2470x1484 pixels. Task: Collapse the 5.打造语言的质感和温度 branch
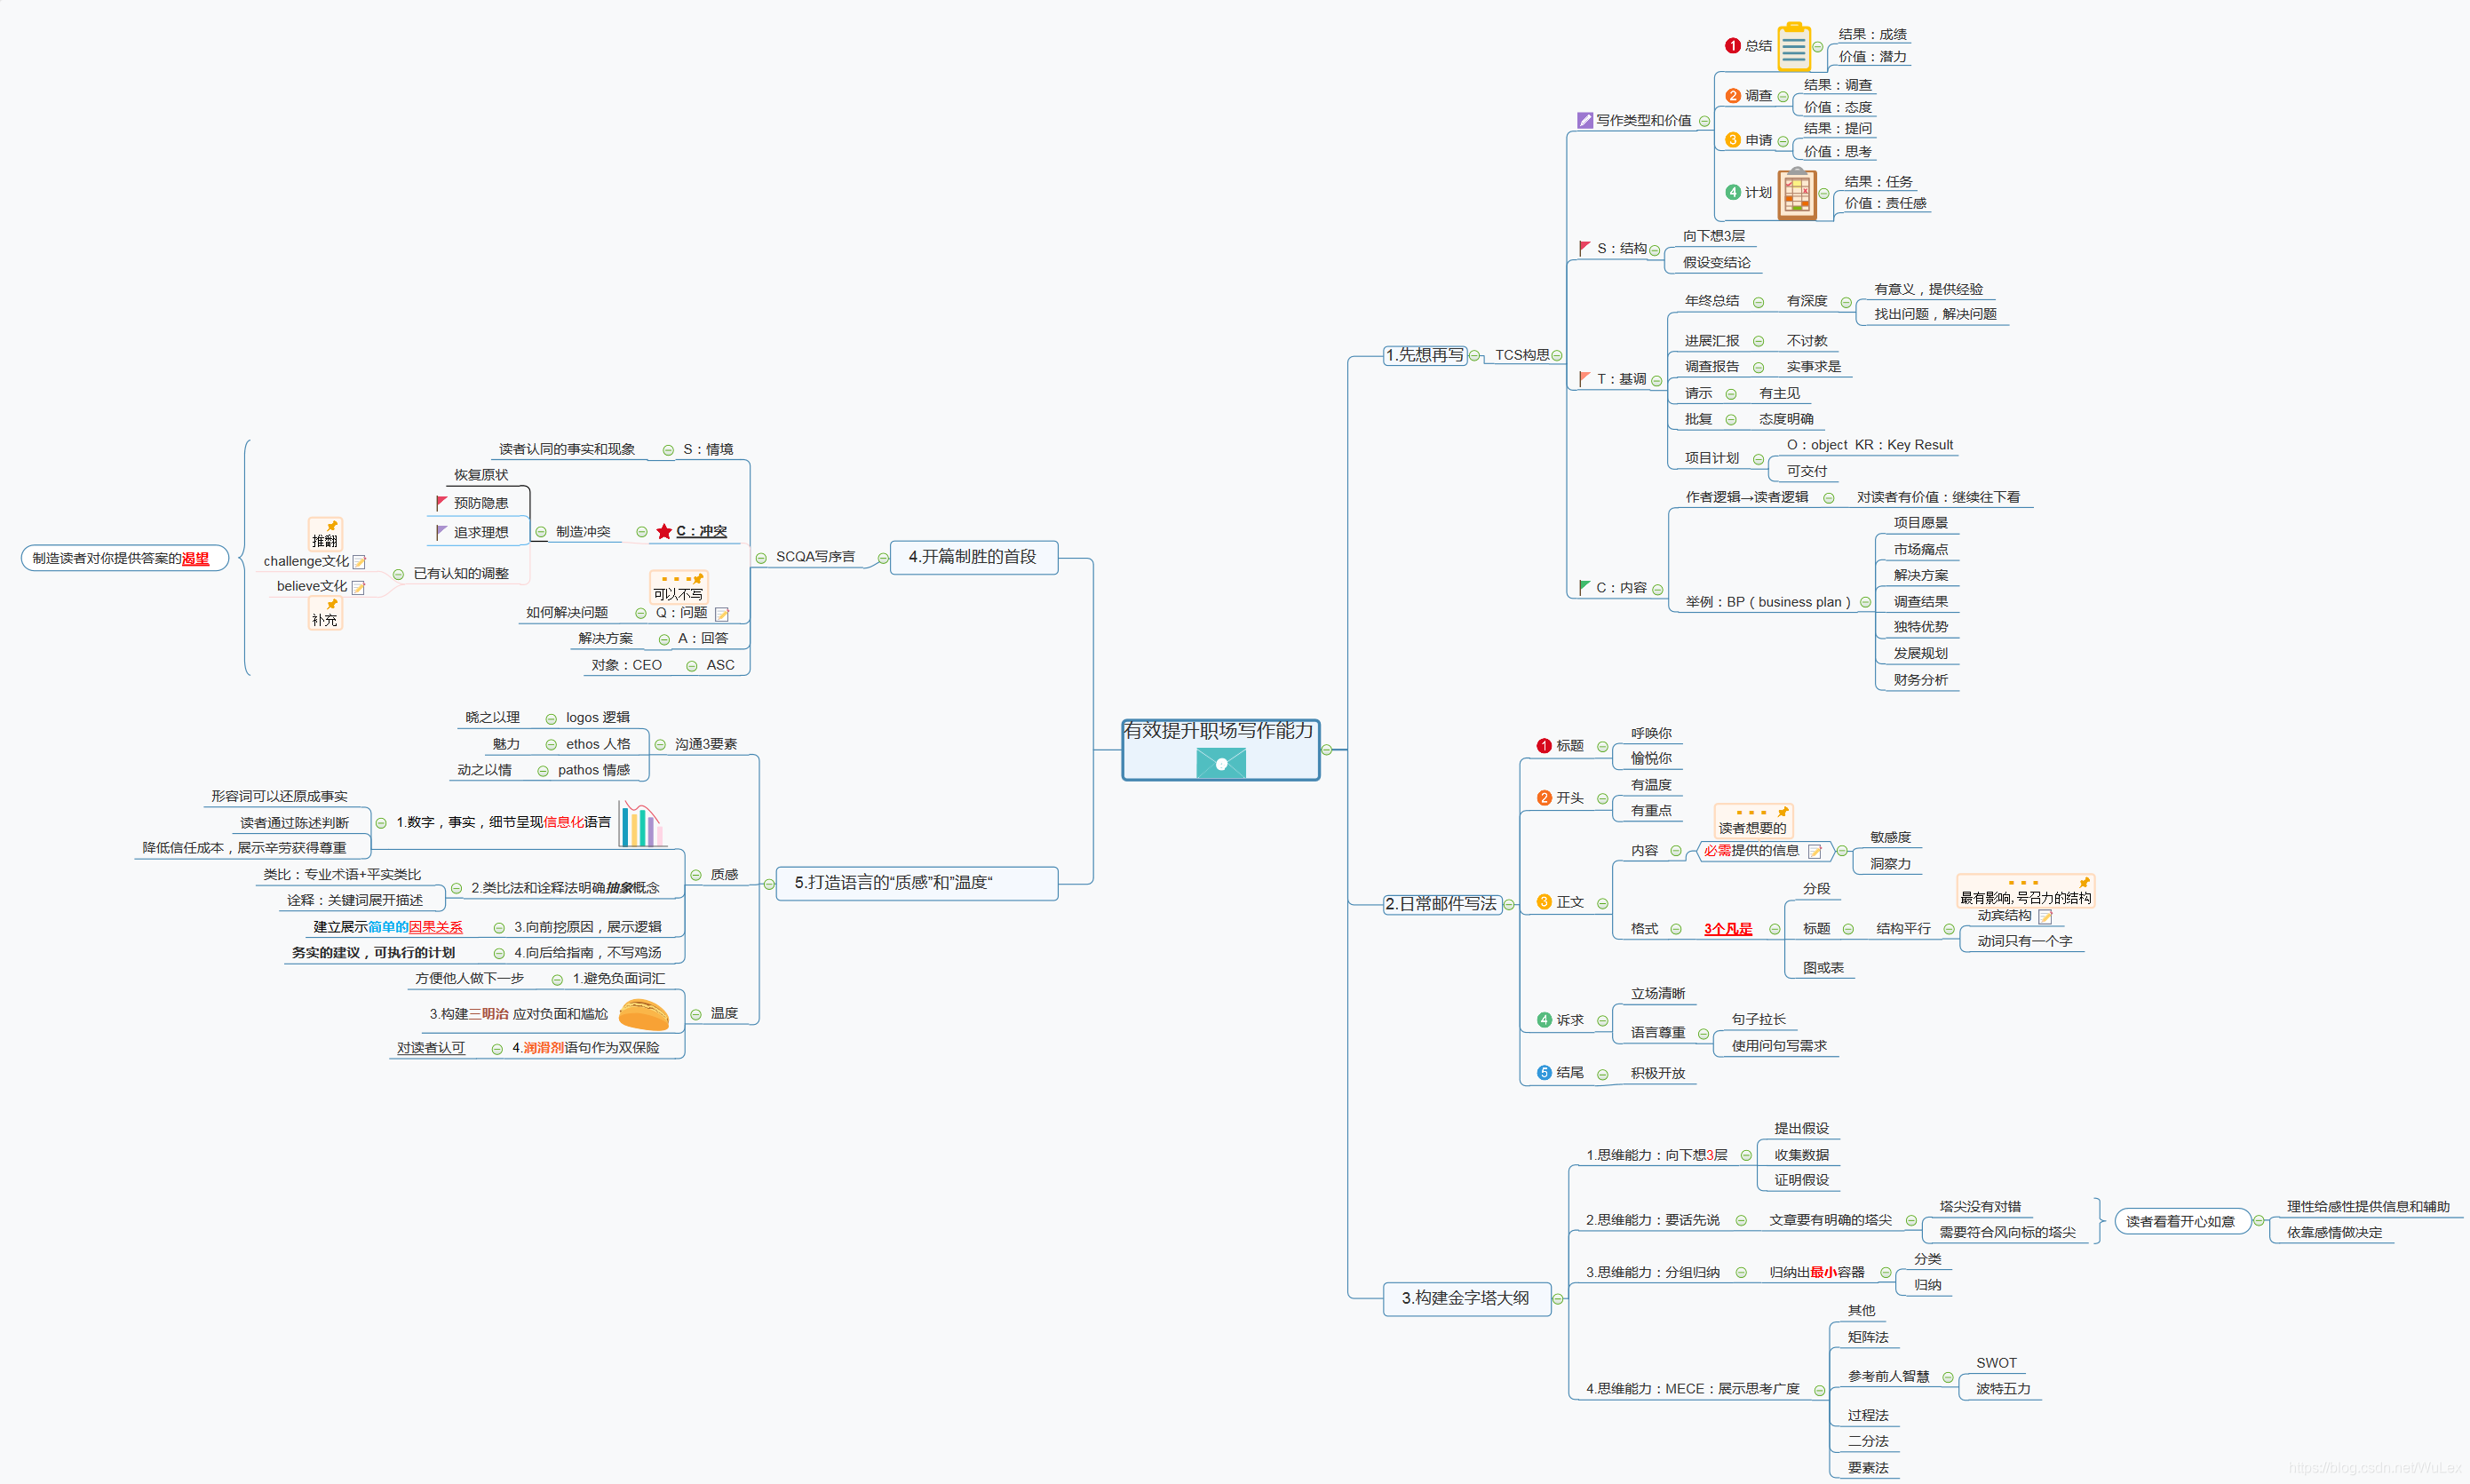coord(769,884)
